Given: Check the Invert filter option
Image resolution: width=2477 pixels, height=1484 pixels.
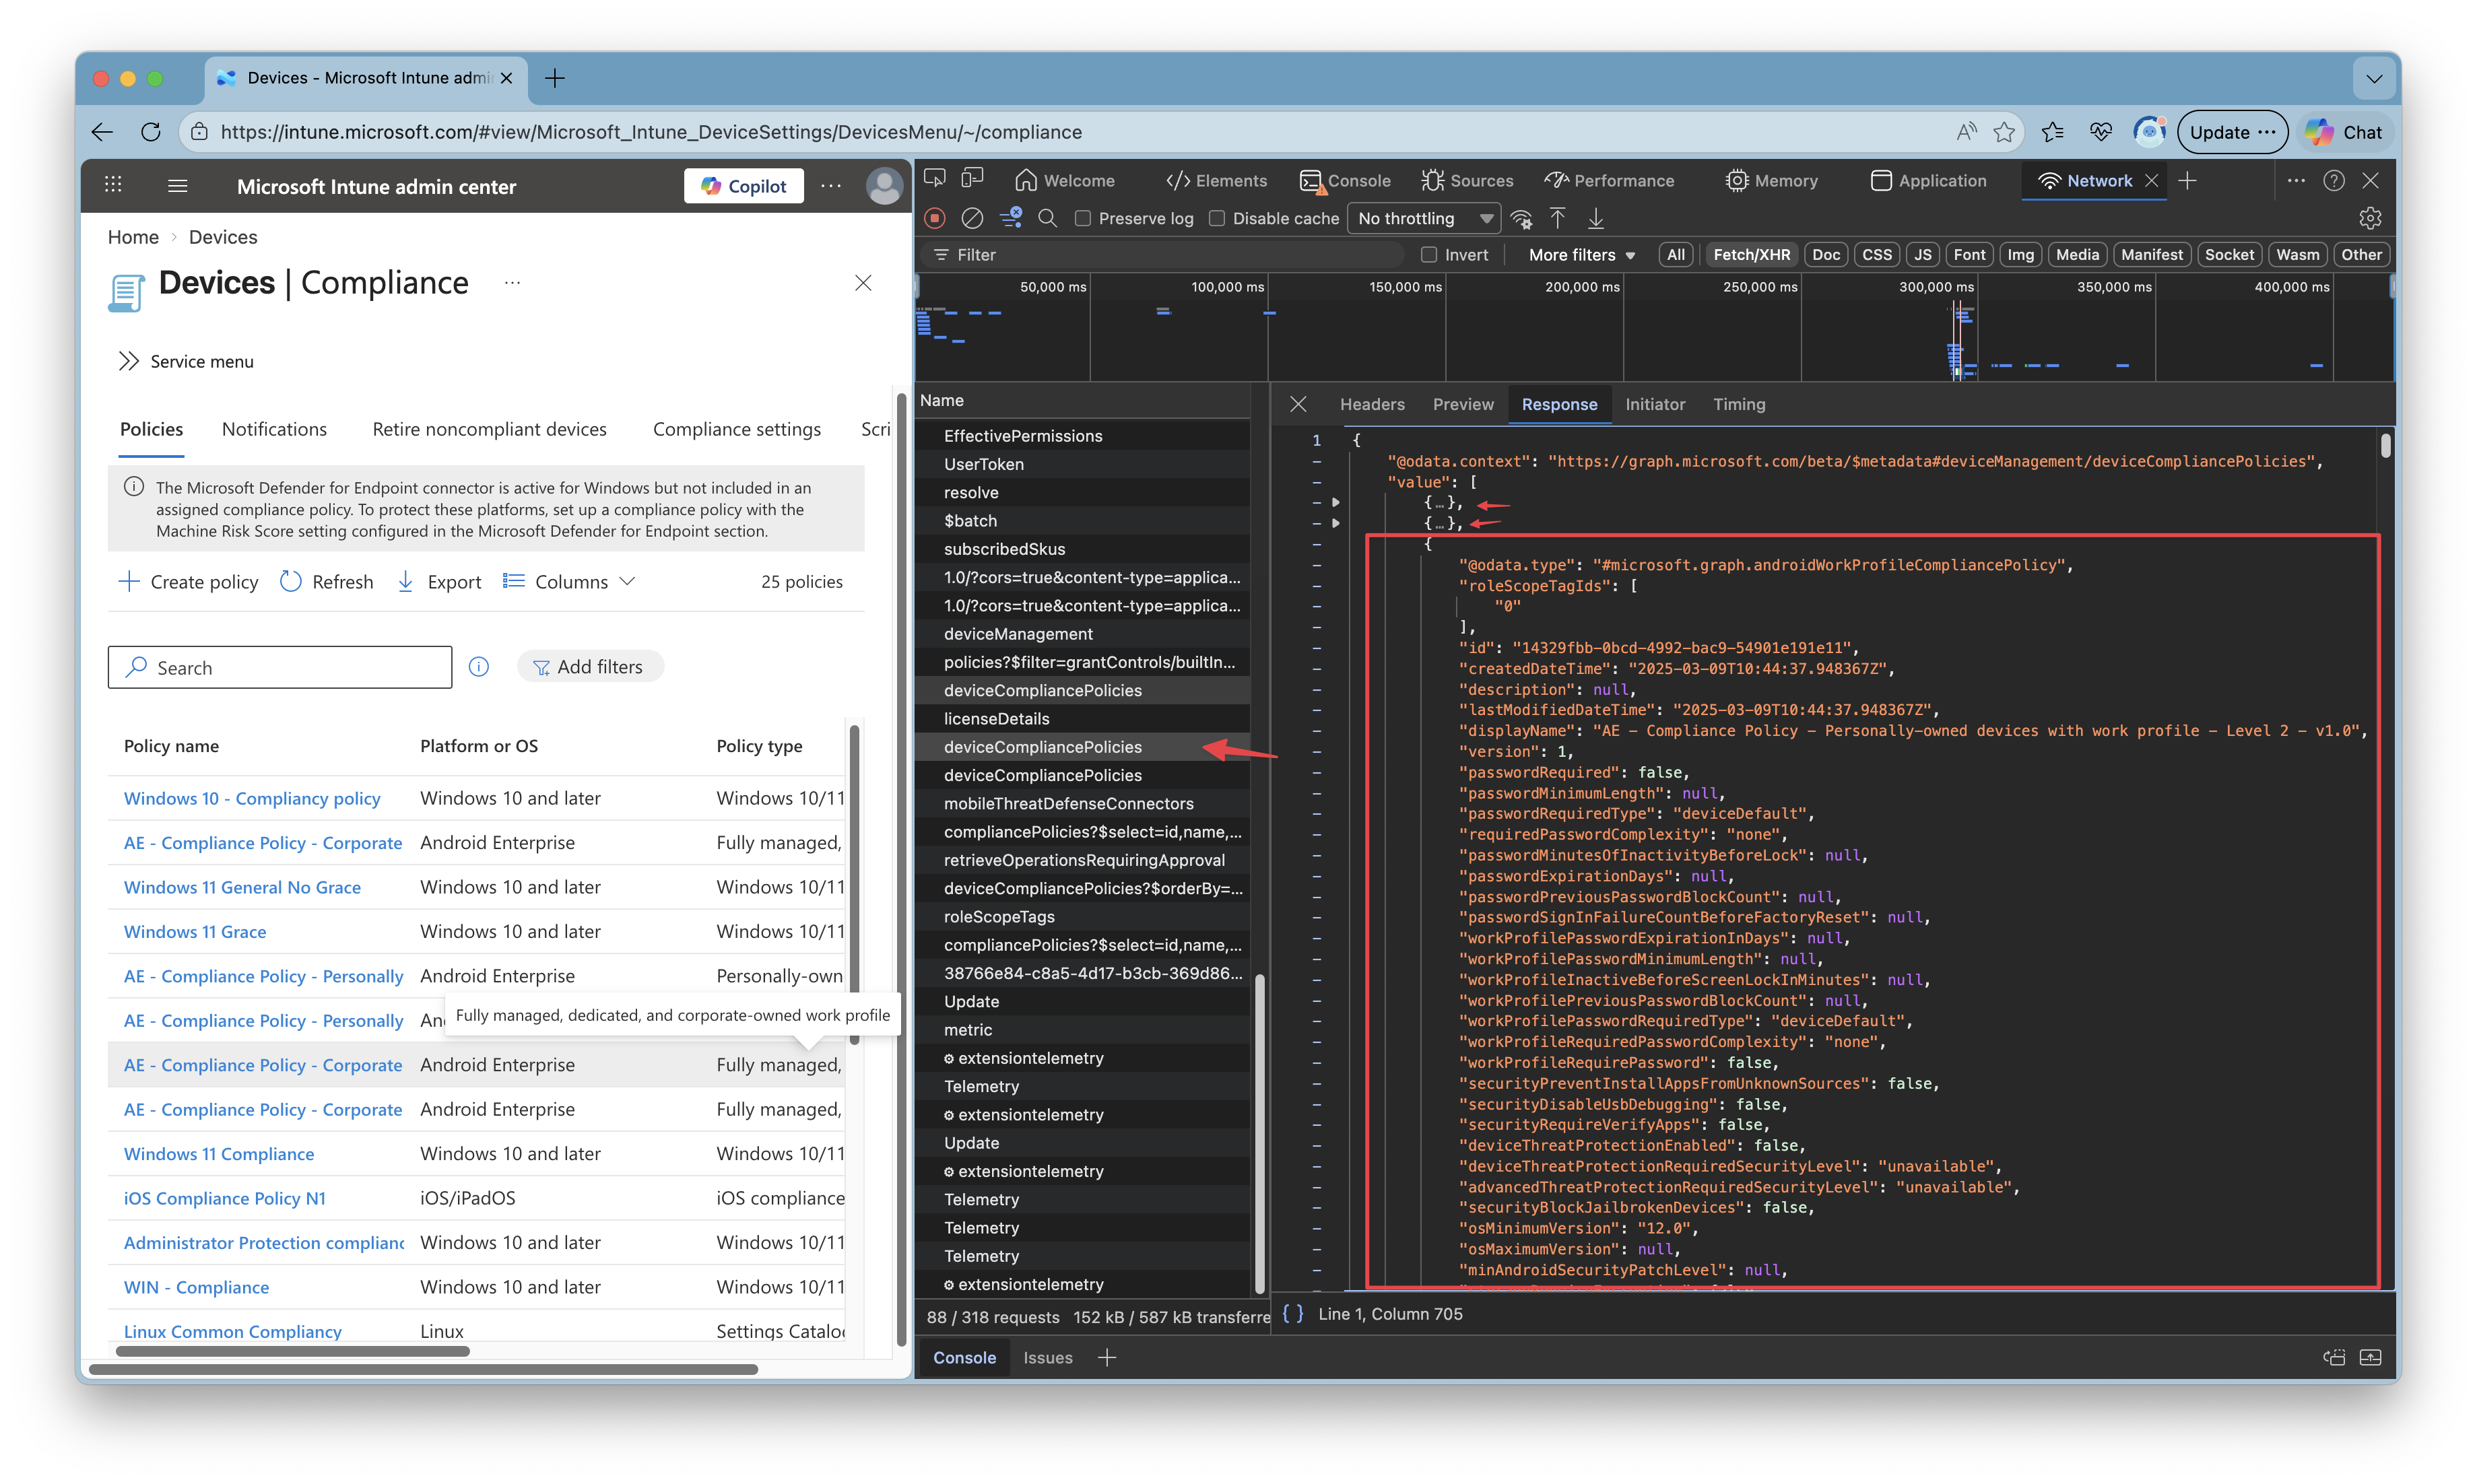Looking at the screenshot, I should coord(1430,254).
